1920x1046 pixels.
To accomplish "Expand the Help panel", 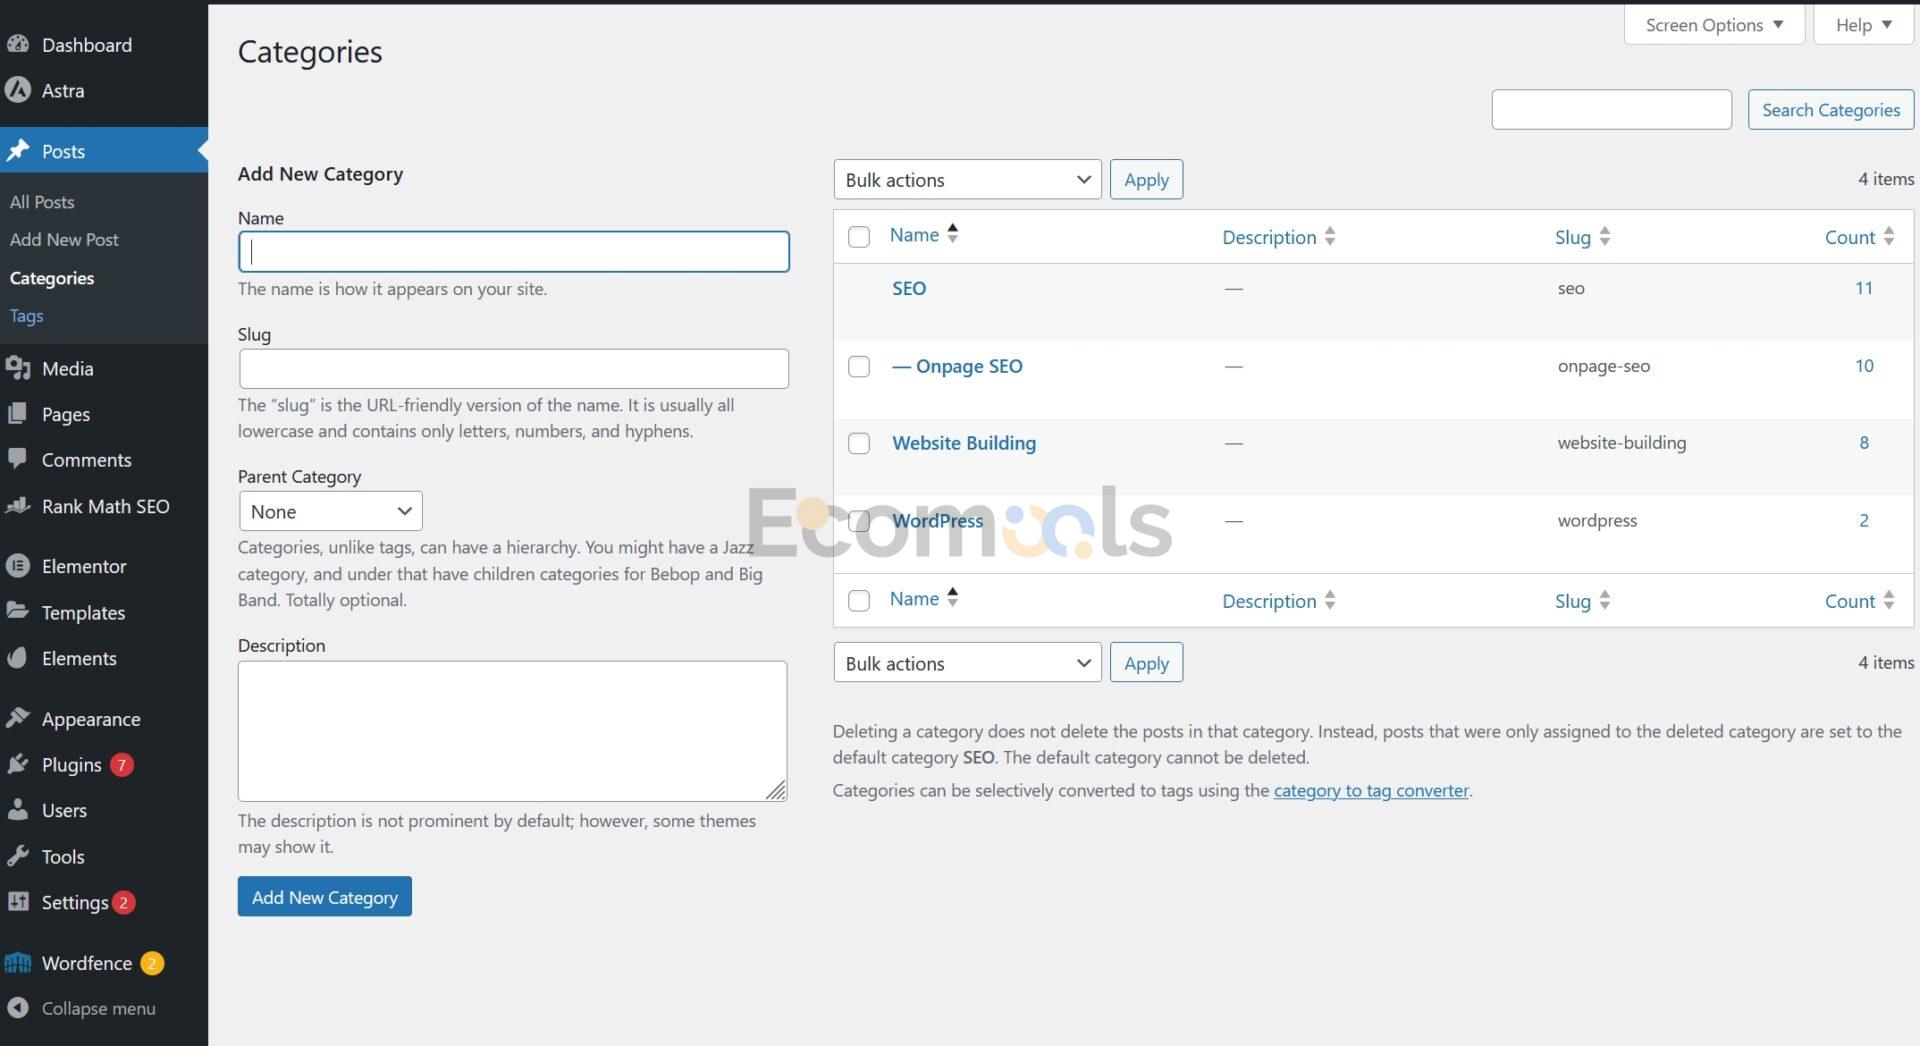I will tap(1863, 25).
